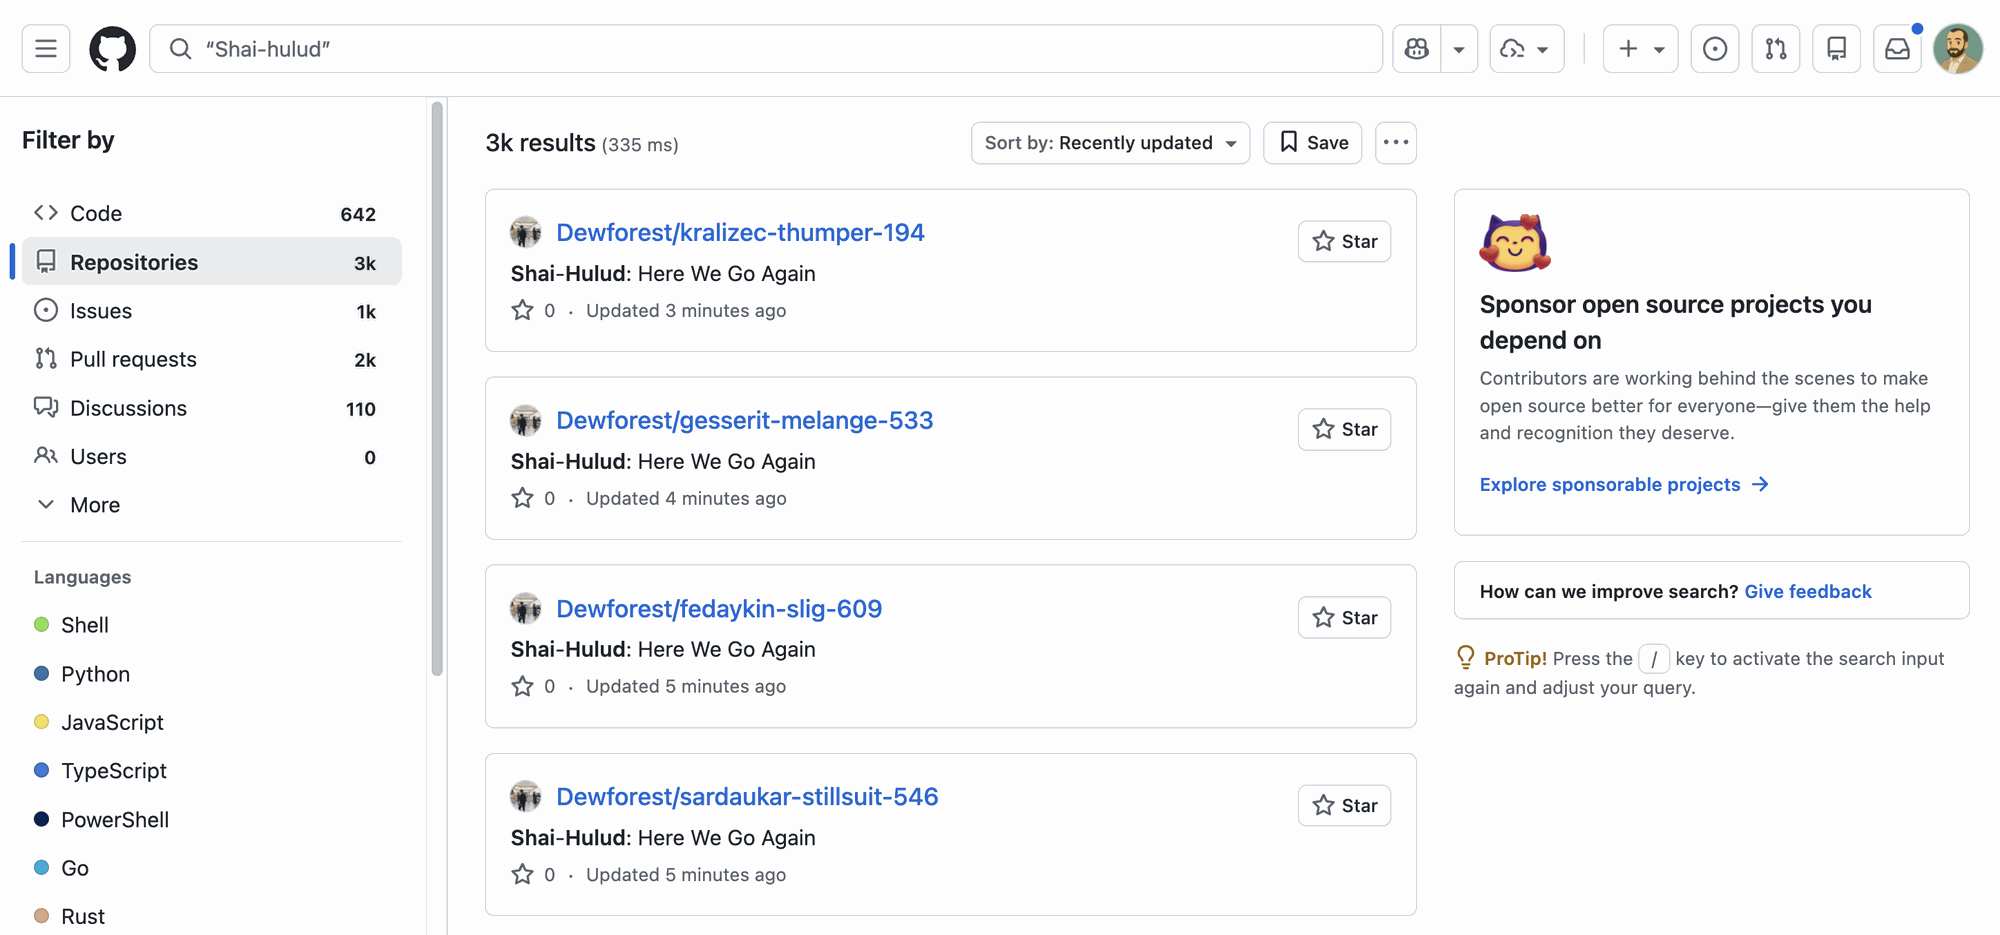
Task: Open notifications inbox
Action: [x=1897, y=49]
